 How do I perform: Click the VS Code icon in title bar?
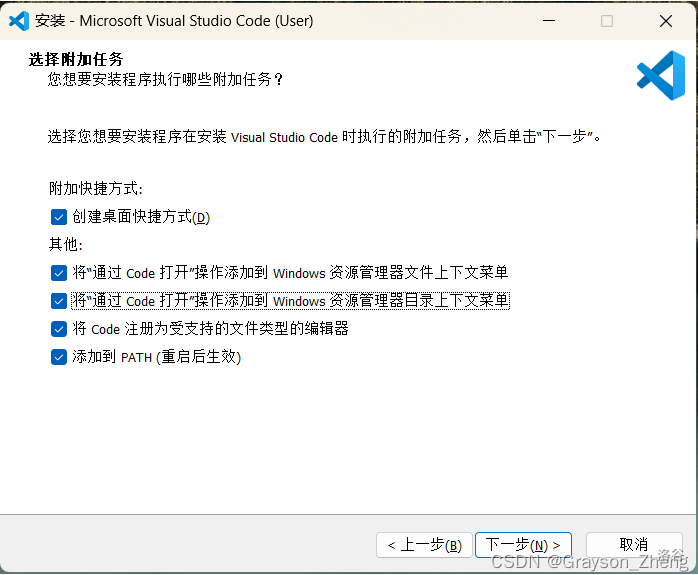click(19, 20)
